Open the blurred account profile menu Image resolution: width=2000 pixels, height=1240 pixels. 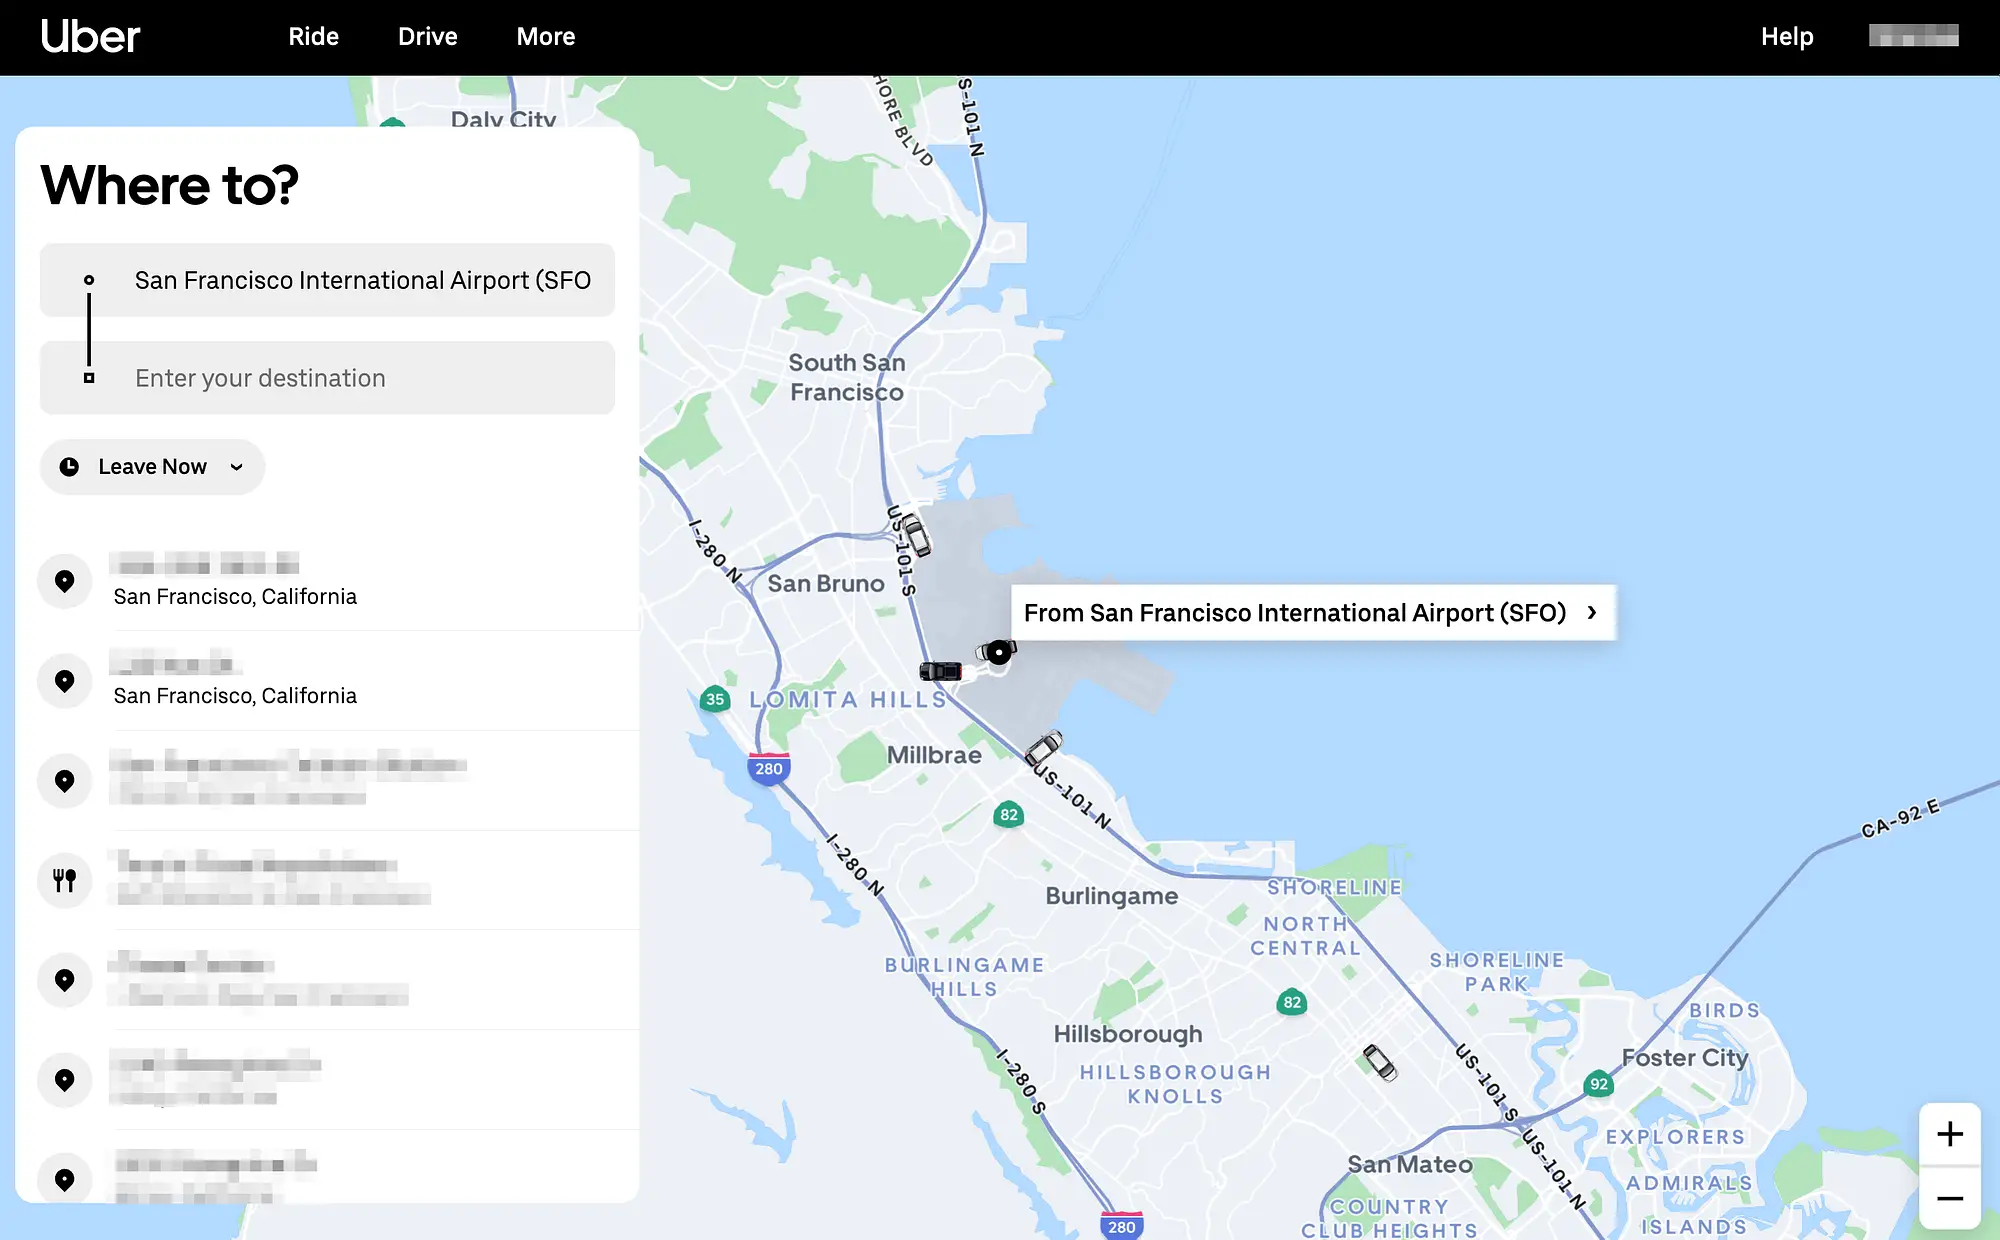pyautogui.click(x=1913, y=36)
